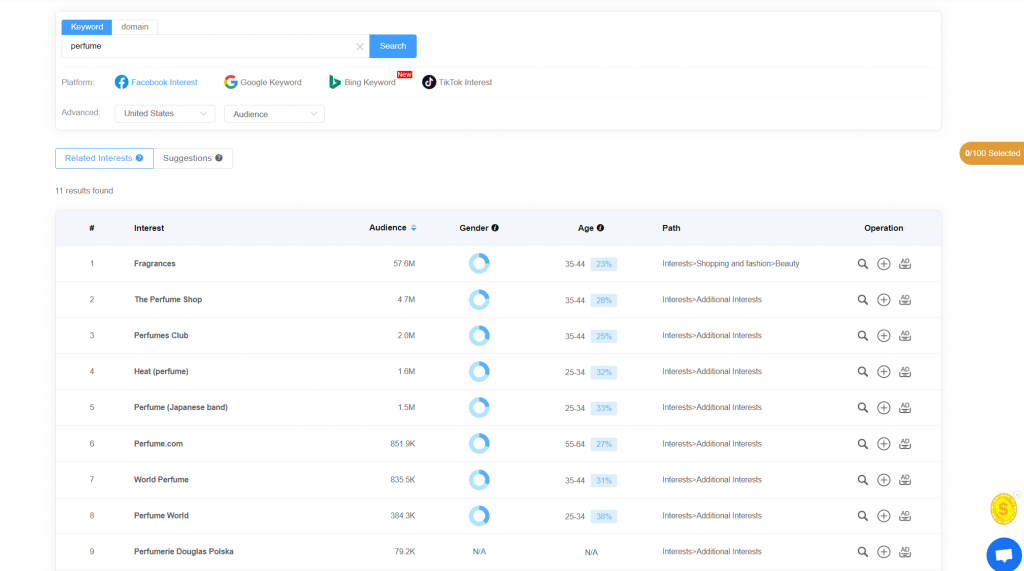Add Perfume World using plus icon
1024x571 pixels.
(884, 516)
